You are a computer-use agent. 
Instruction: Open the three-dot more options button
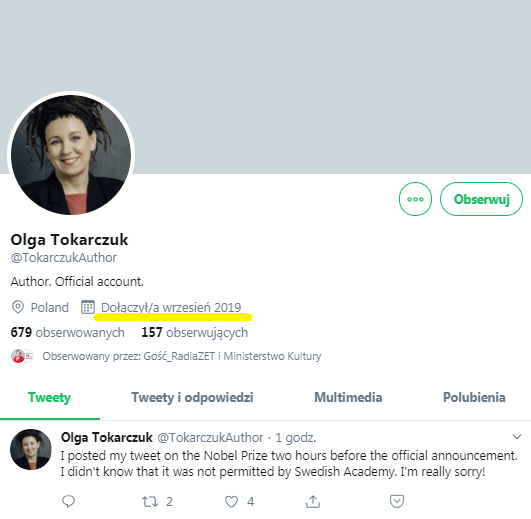click(x=415, y=199)
